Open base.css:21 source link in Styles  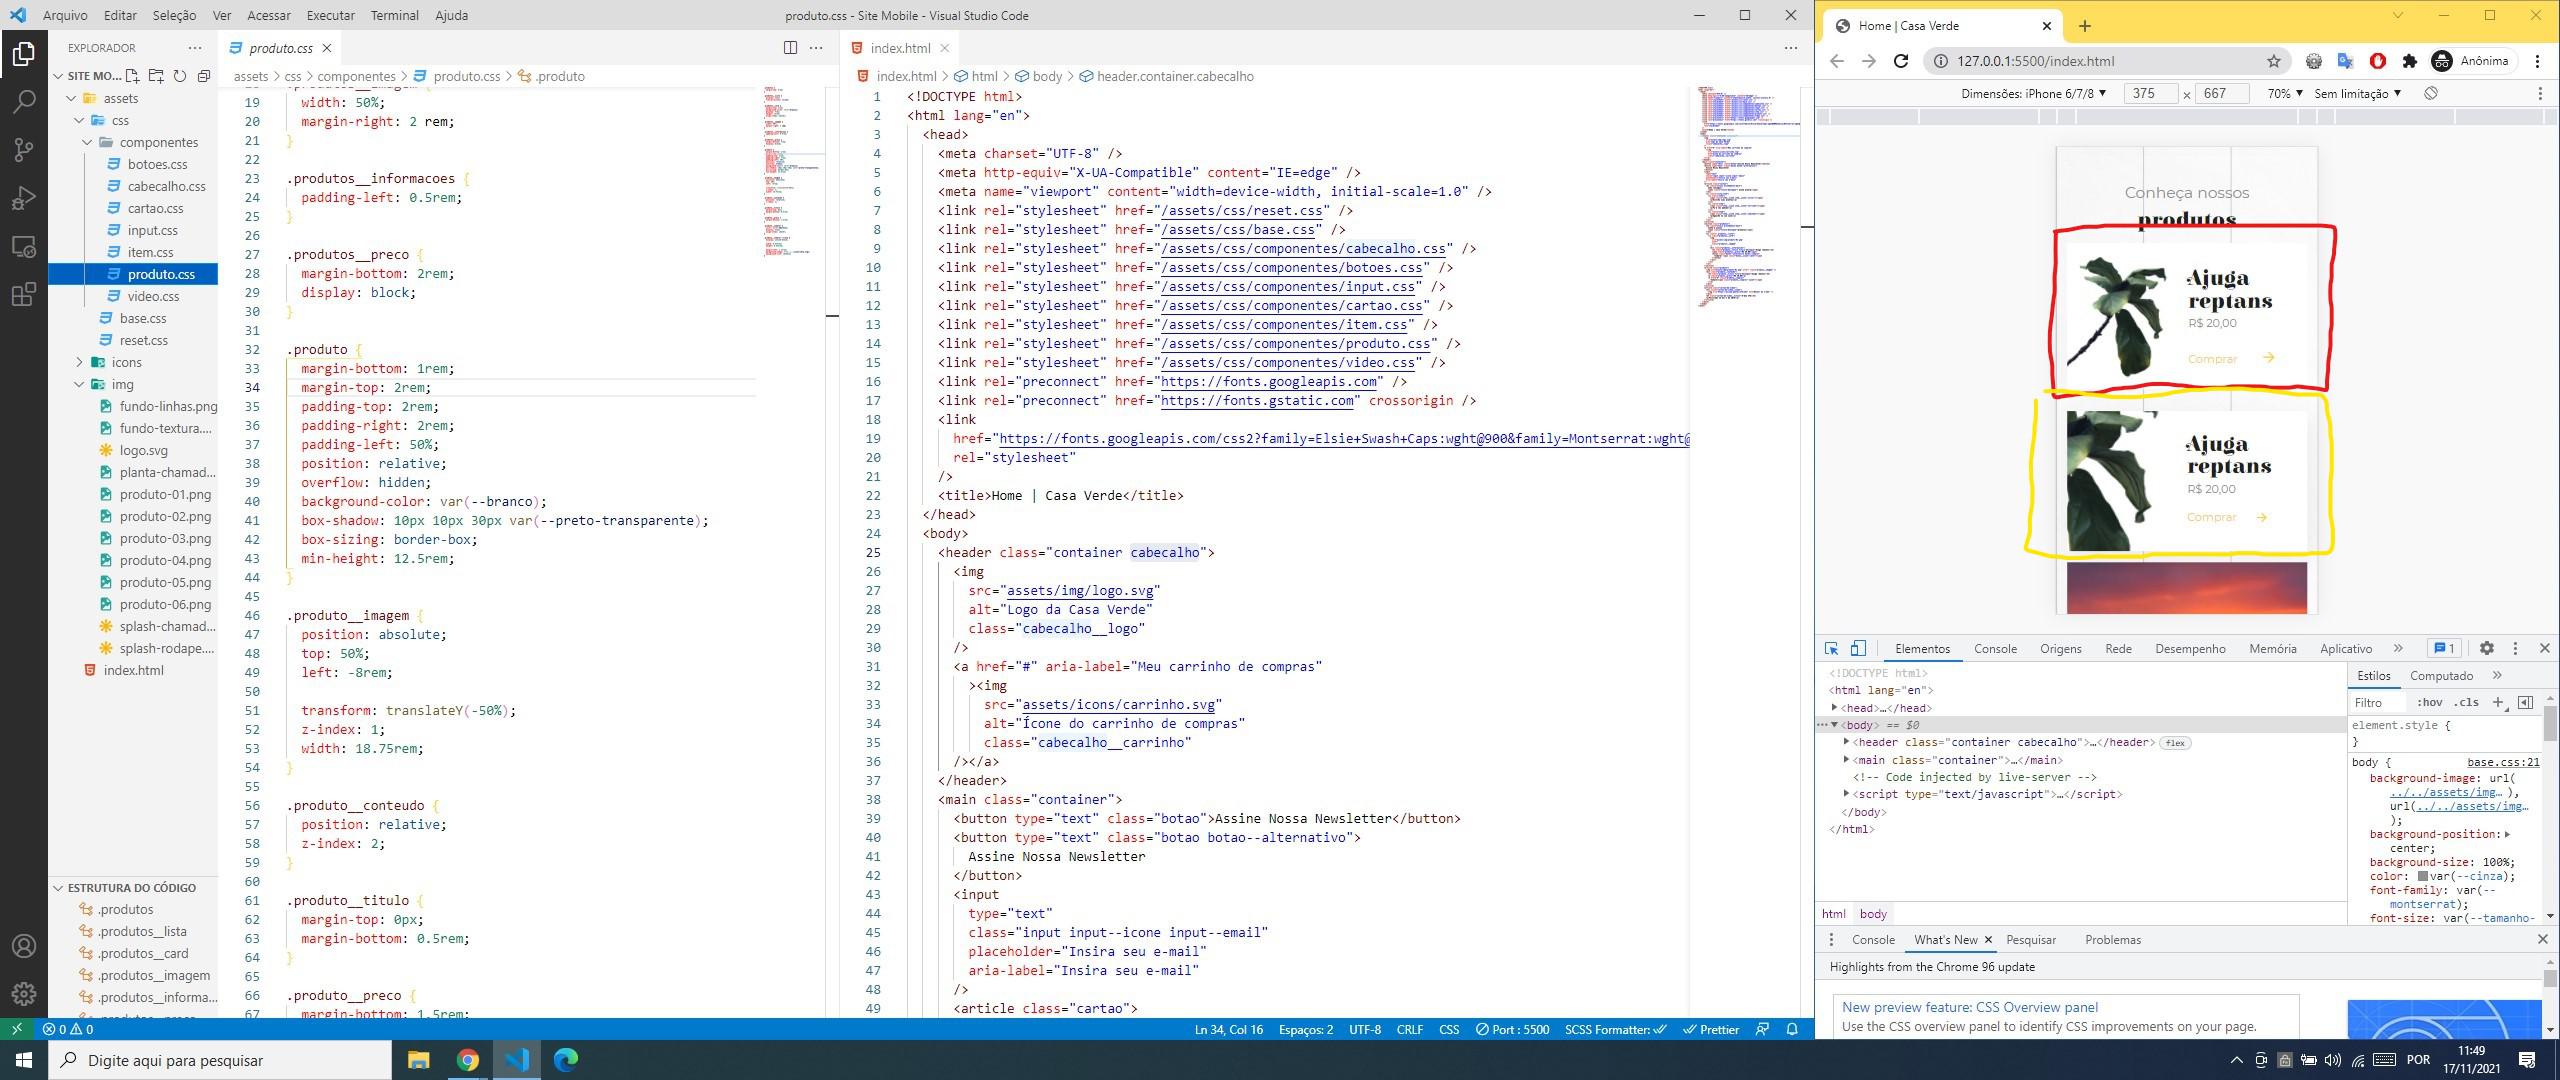(x=2502, y=762)
